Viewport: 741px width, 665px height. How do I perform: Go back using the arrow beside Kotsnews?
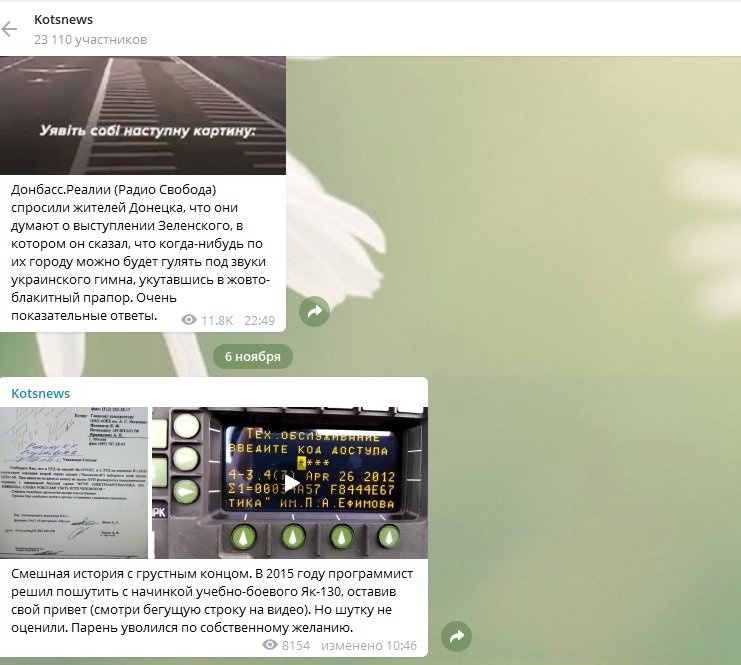[x=10, y=29]
